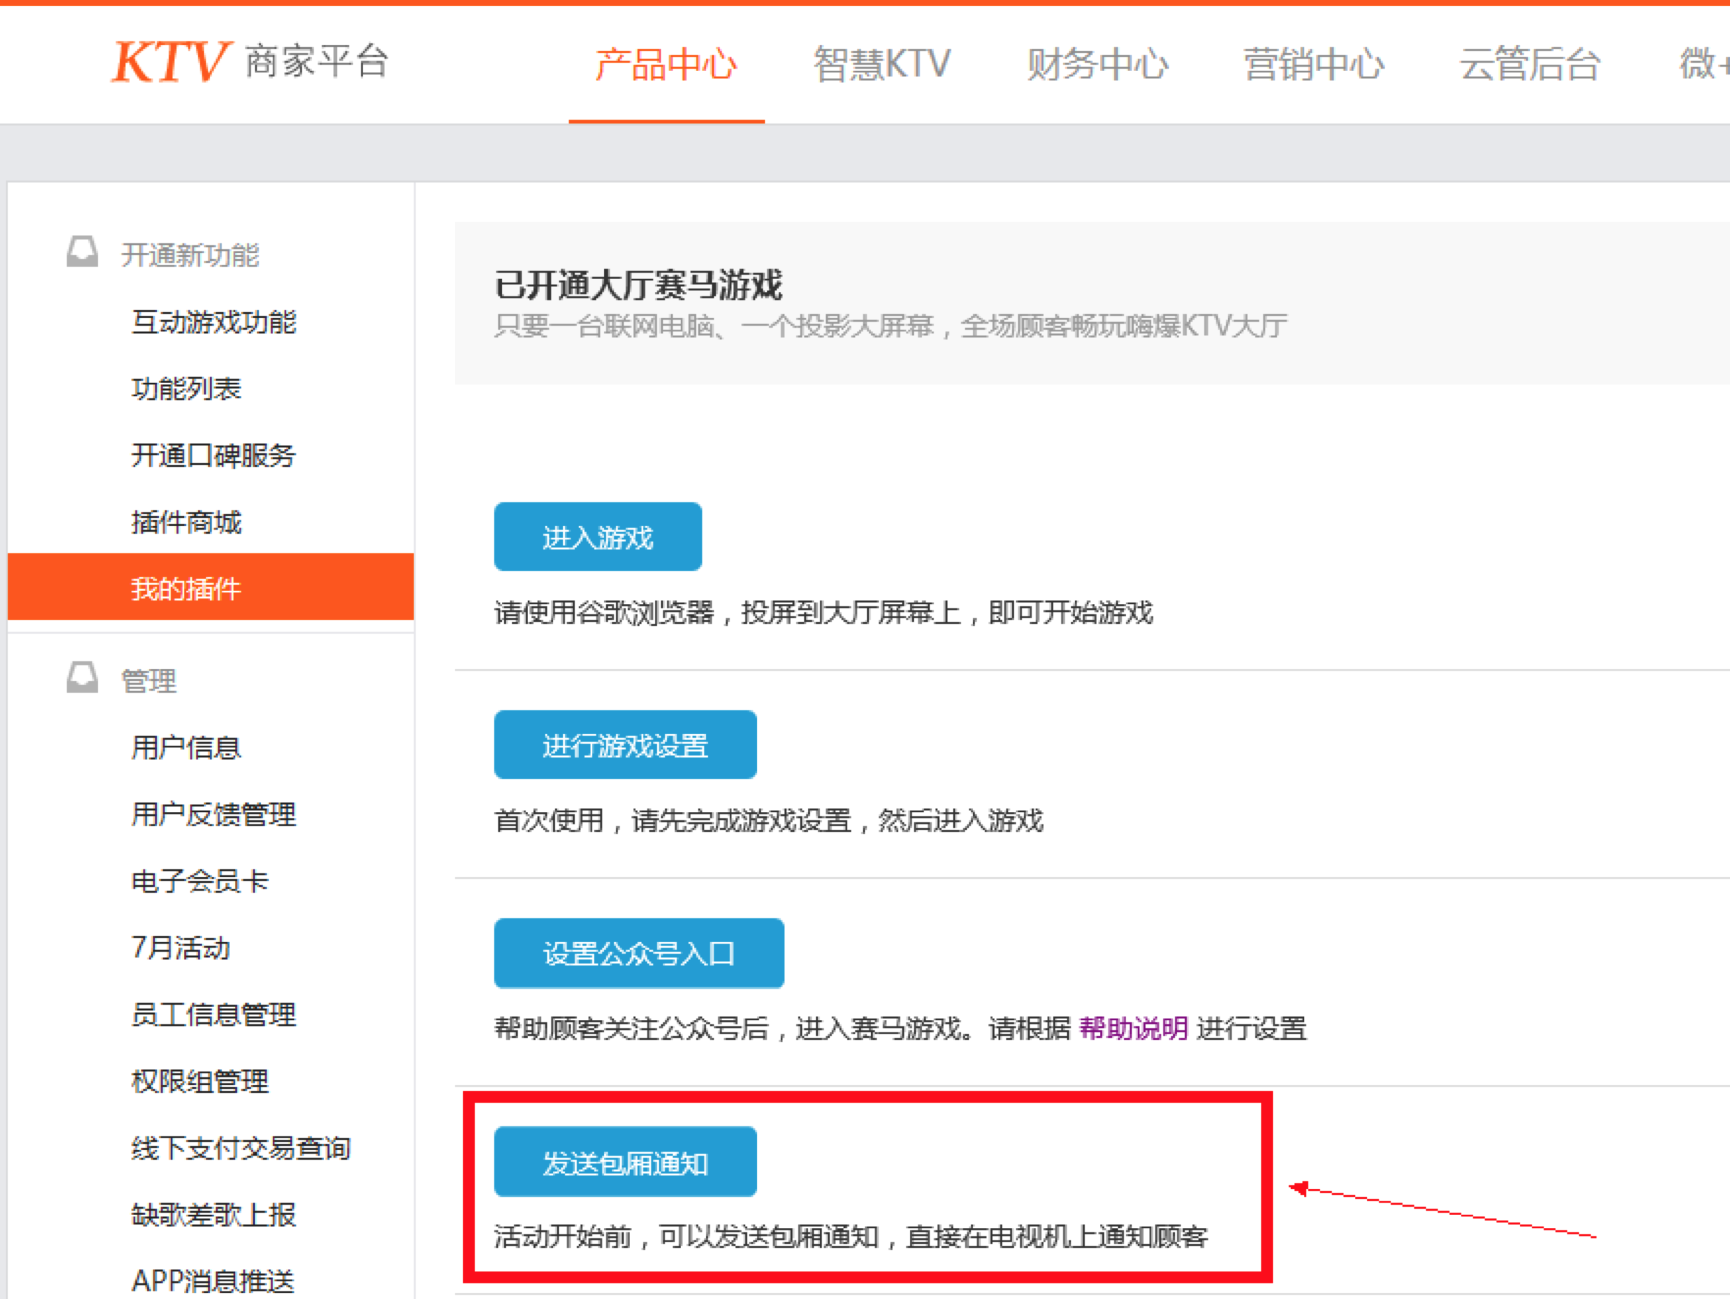Open the 帮助说明 link

tap(1133, 1028)
